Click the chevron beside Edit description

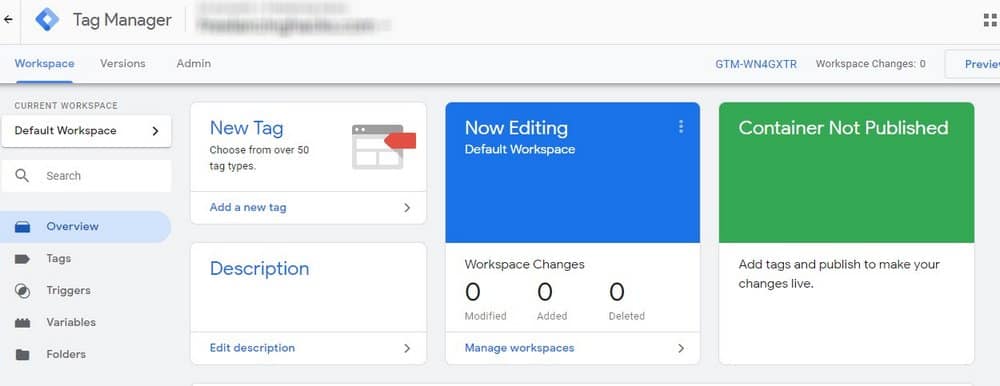(x=407, y=348)
